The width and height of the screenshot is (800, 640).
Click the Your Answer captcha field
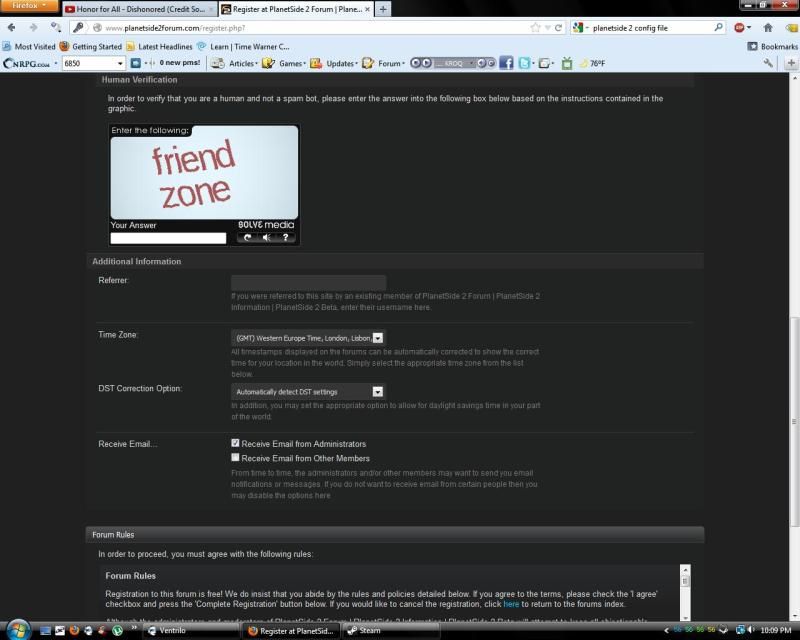tap(168, 238)
